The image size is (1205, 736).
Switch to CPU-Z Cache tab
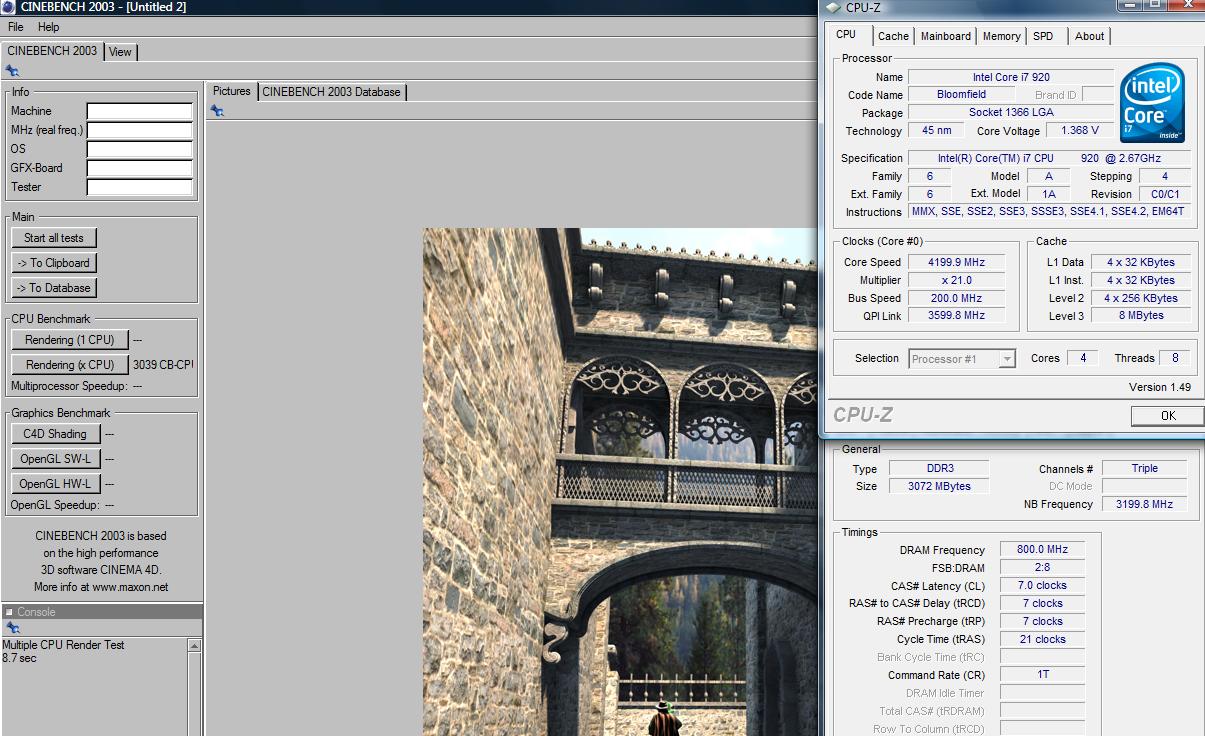coord(893,36)
